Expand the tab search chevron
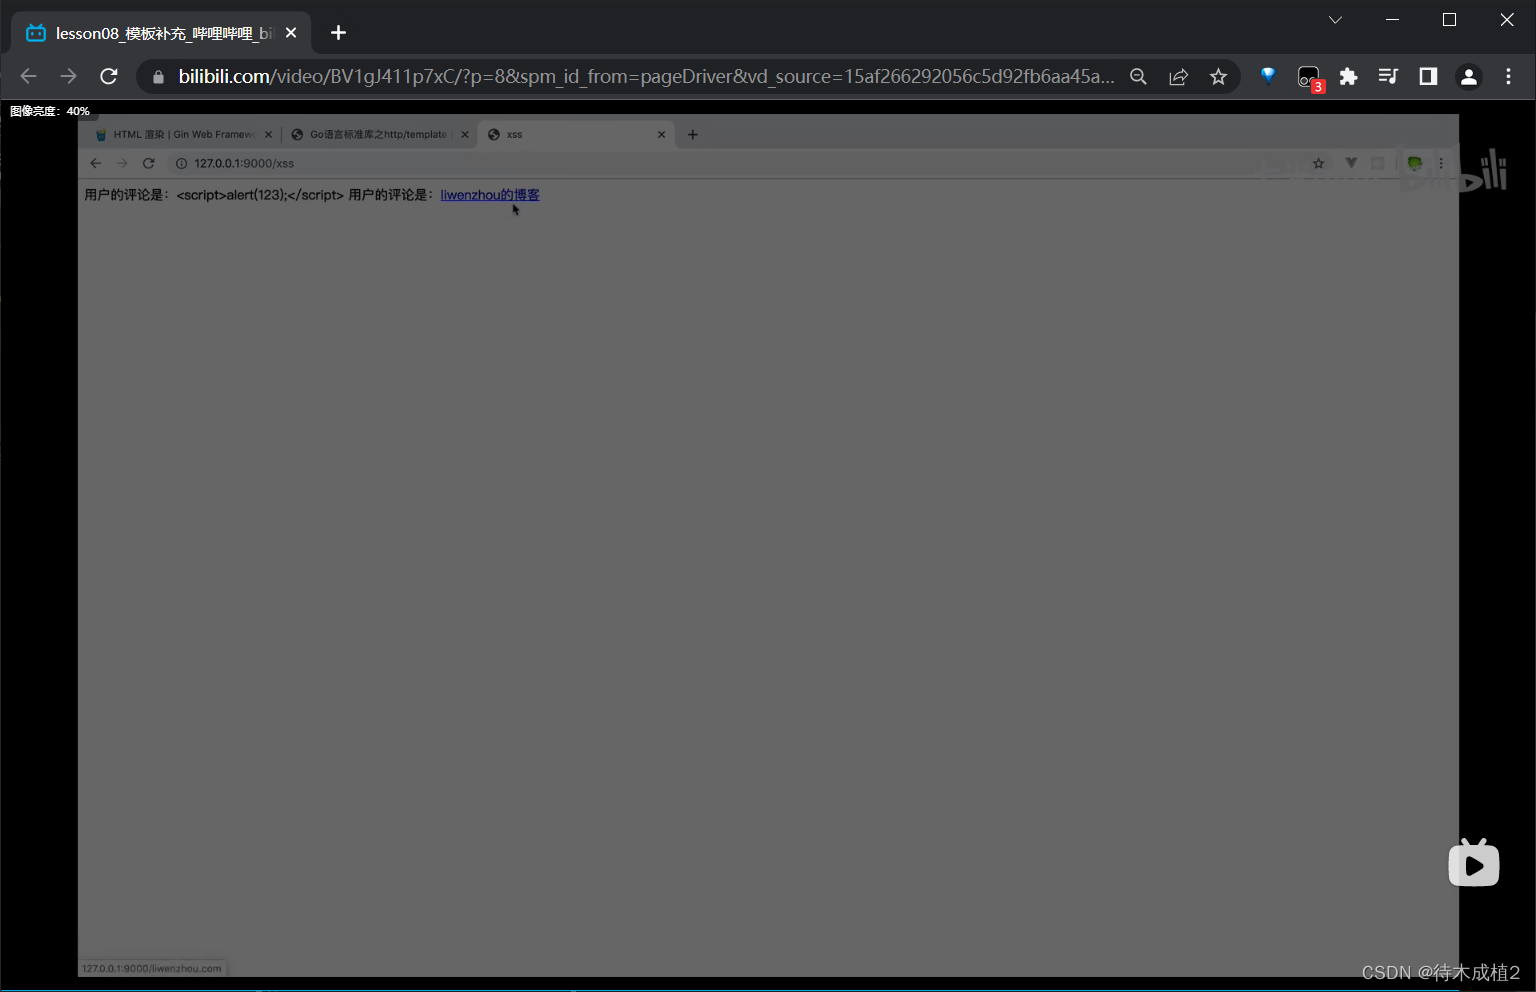Screen dimensions: 1536x992 click(x=1335, y=20)
